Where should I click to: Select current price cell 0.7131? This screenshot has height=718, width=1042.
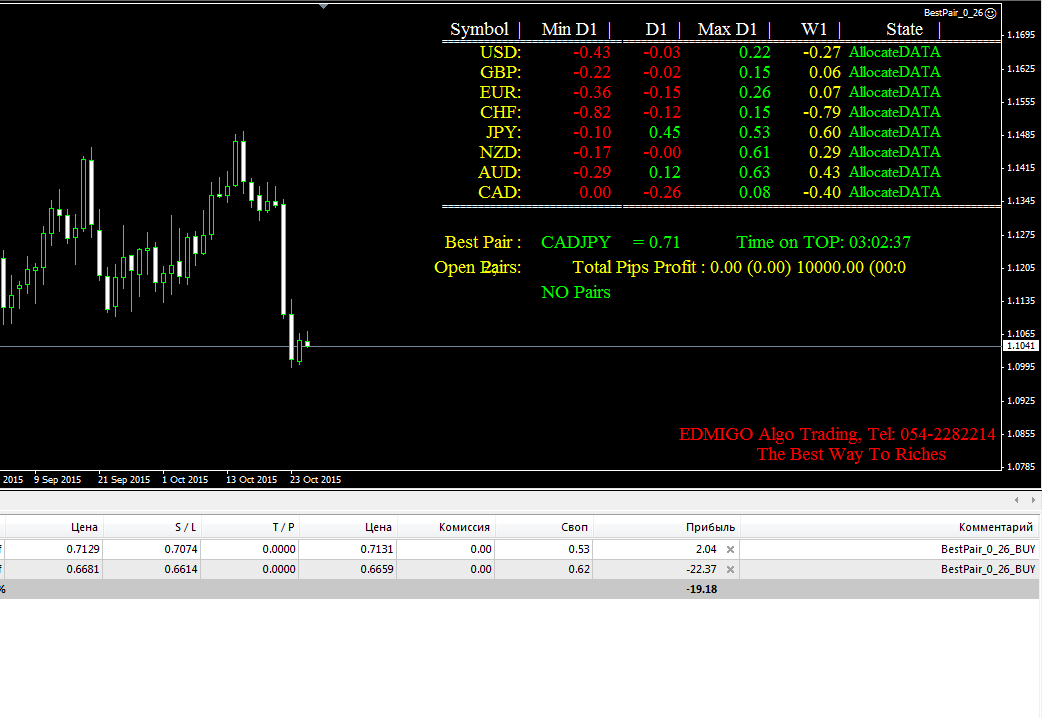pyautogui.click(x=377, y=549)
